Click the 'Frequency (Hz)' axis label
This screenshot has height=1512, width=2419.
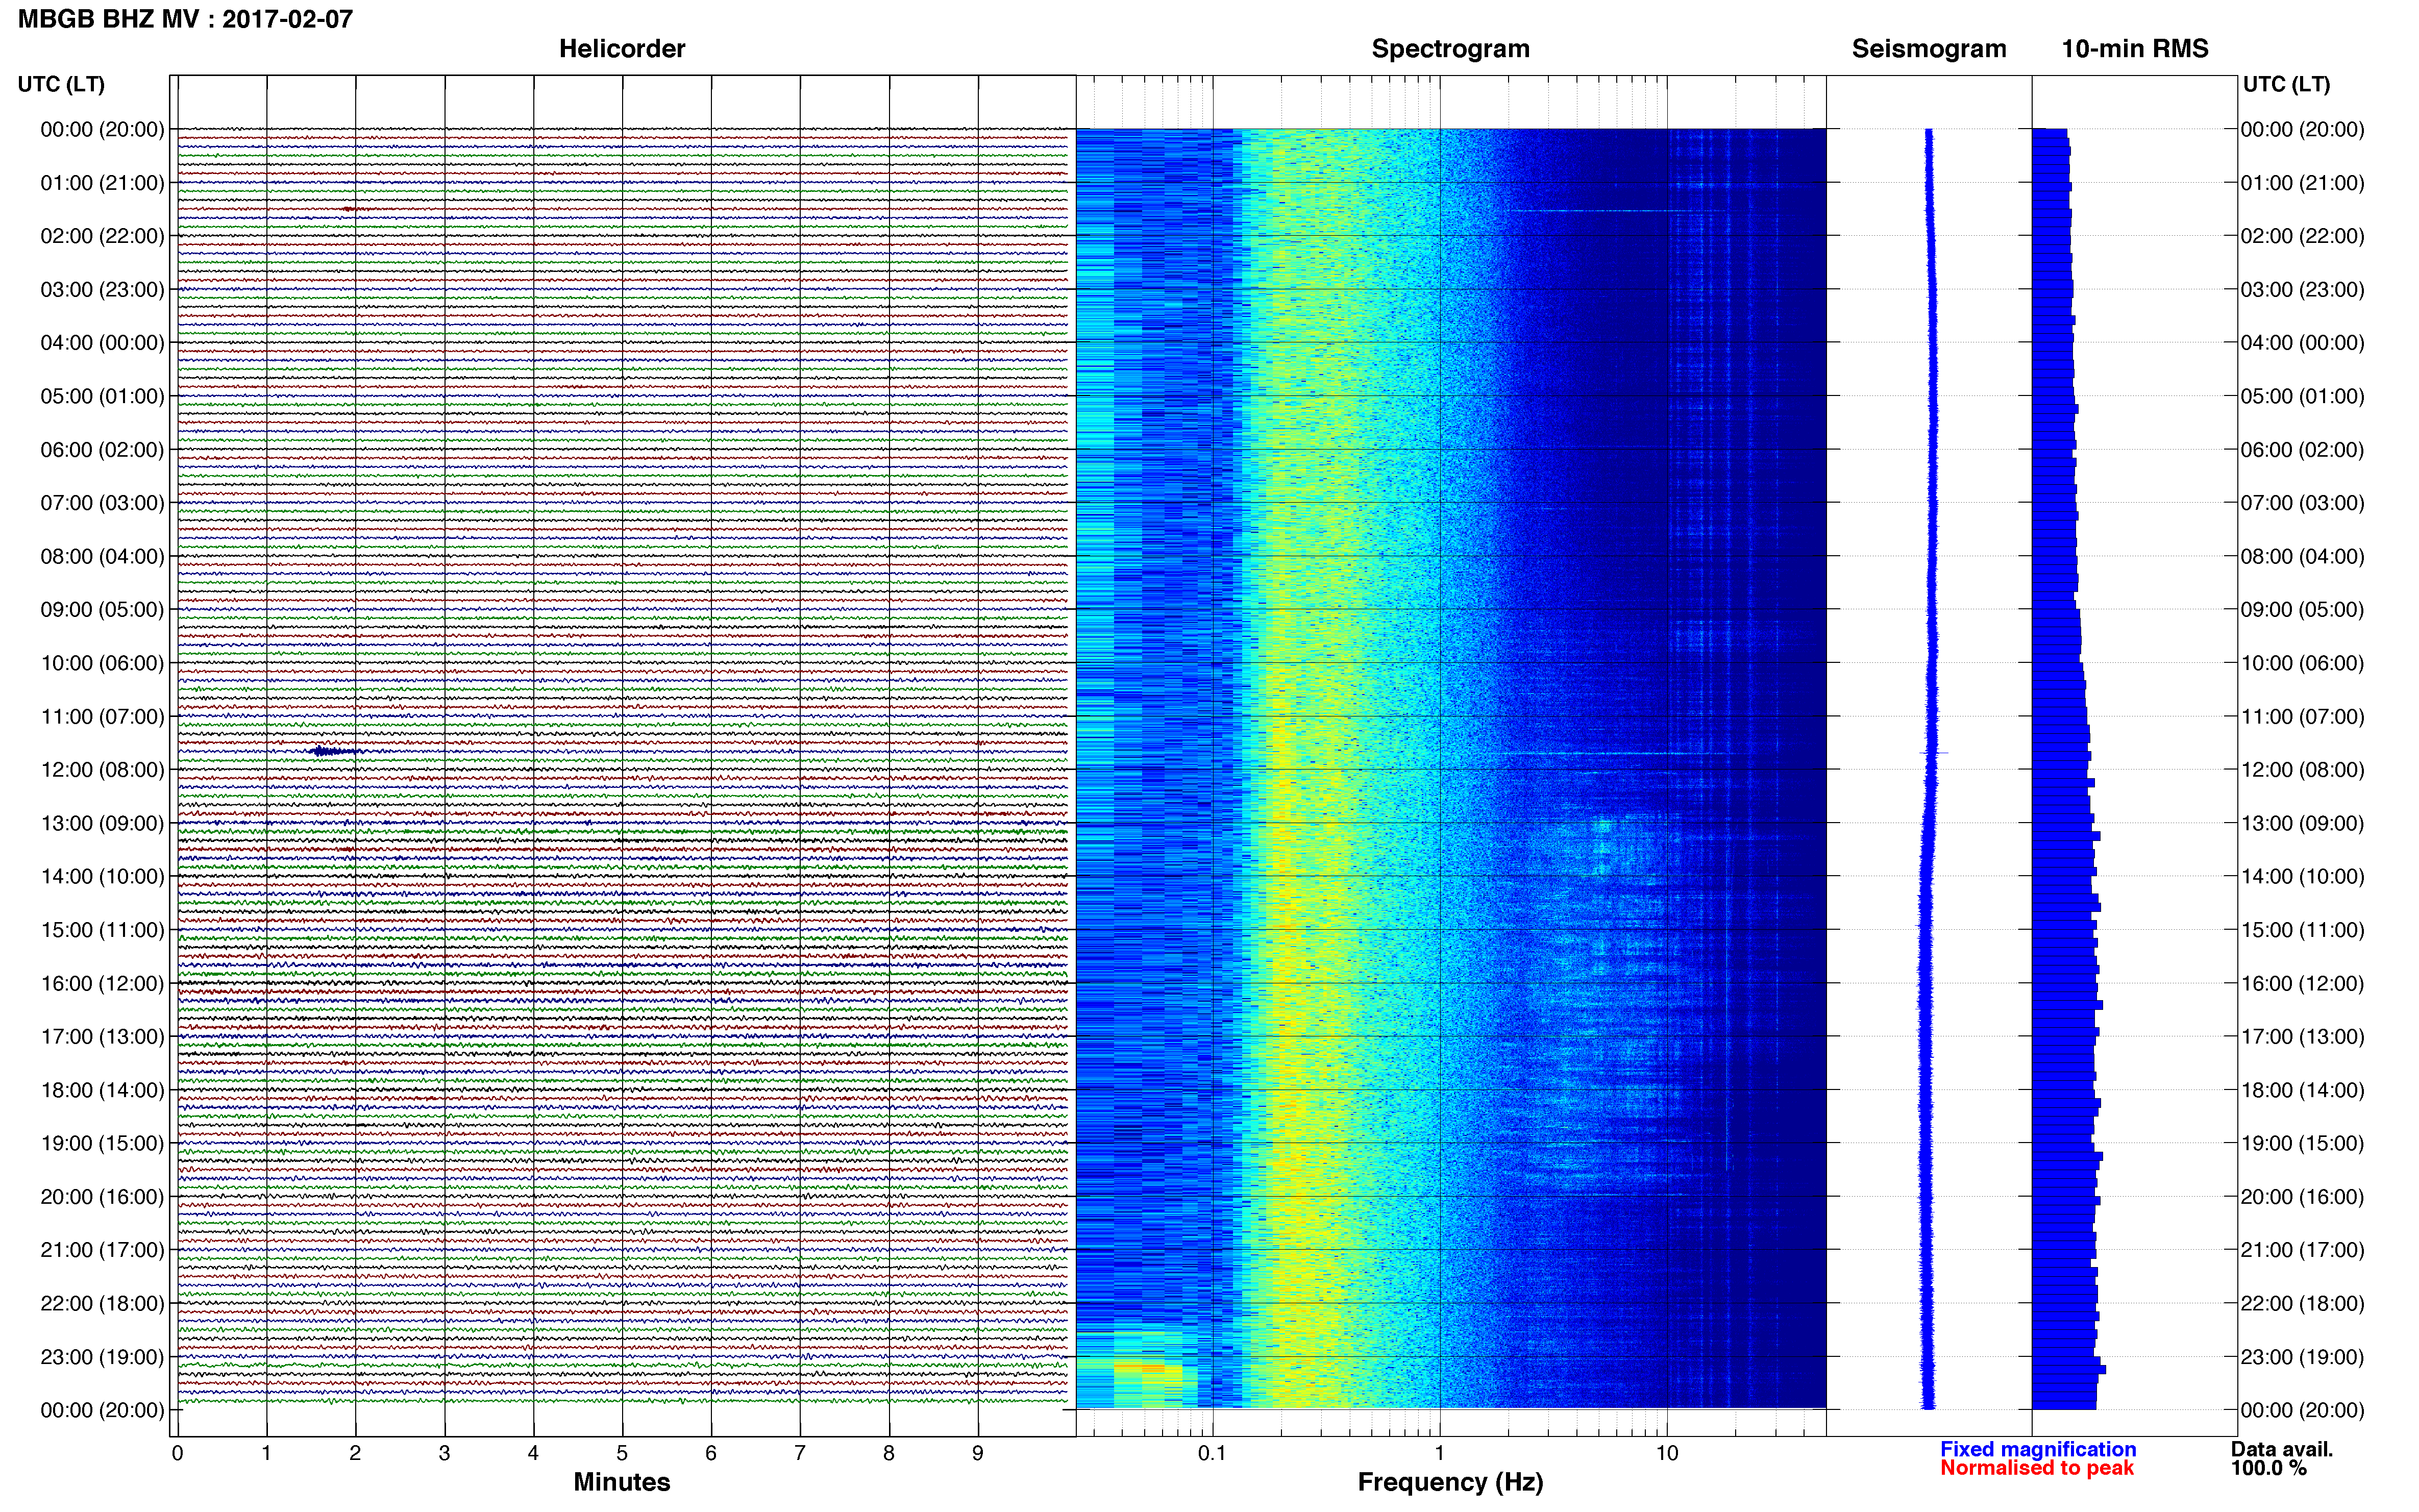click(1450, 1482)
